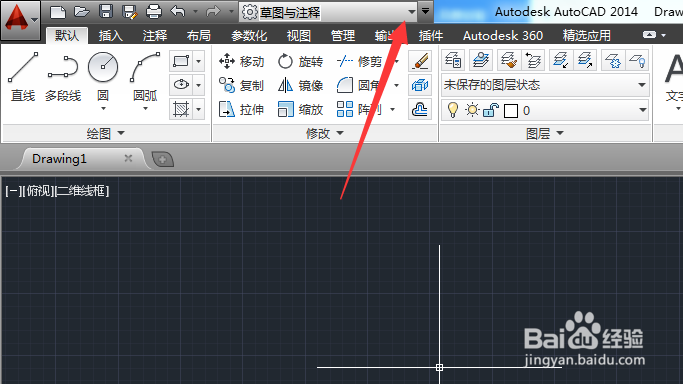Open the ellipse tool flyout arrow
The height and width of the screenshot is (384, 683).
click(x=199, y=85)
